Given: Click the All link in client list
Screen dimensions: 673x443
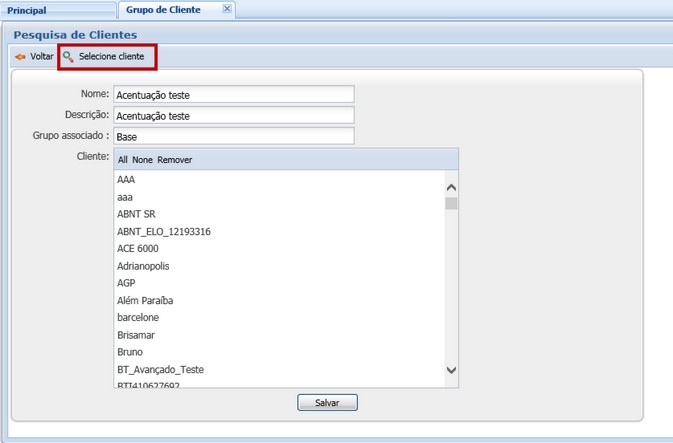Looking at the screenshot, I should pos(123,160).
